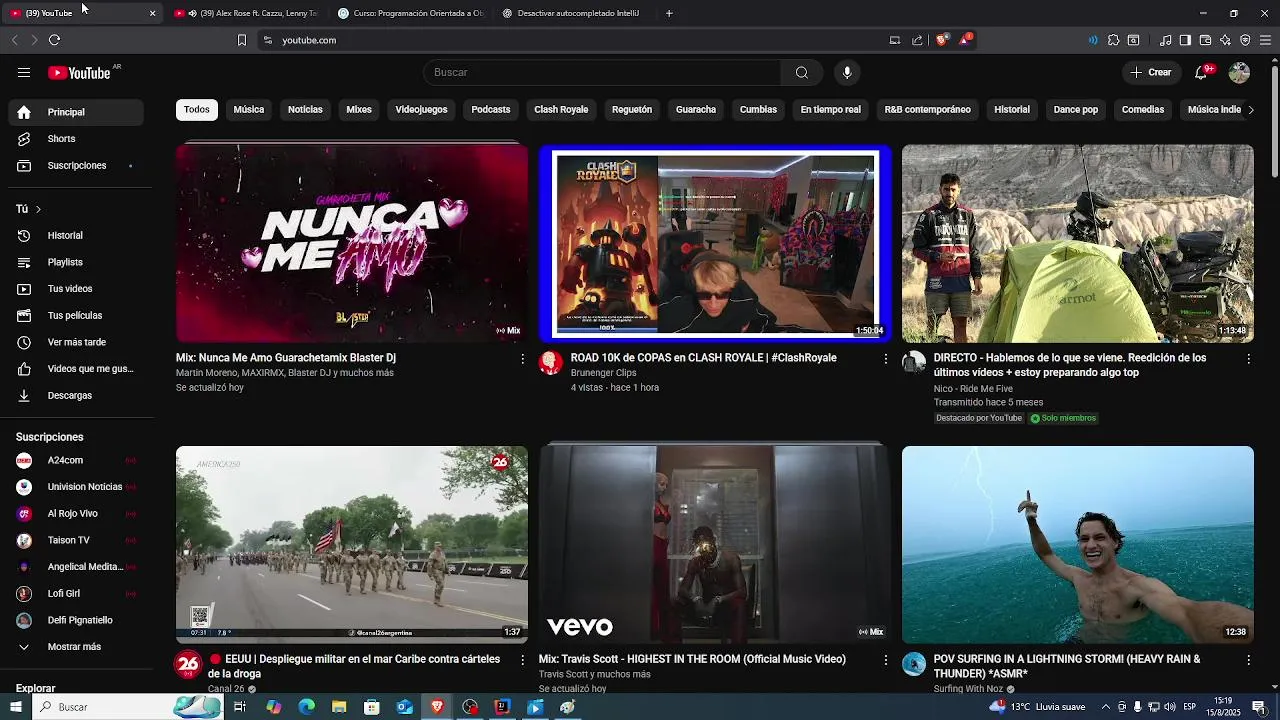The height and width of the screenshot is (720, 1280).
Task: Open Ver más tarde in the sidebar
Action: point(76,342)
